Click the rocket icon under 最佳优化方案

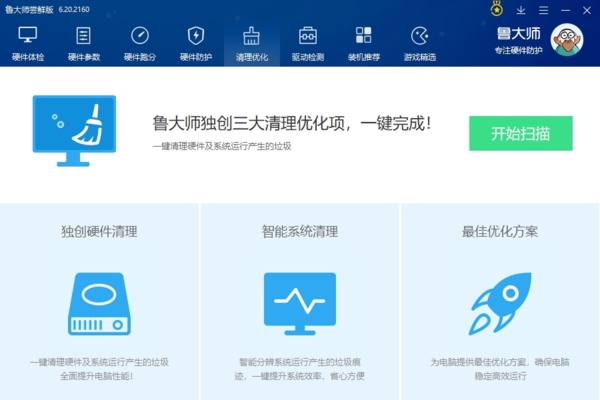(501, 304)
